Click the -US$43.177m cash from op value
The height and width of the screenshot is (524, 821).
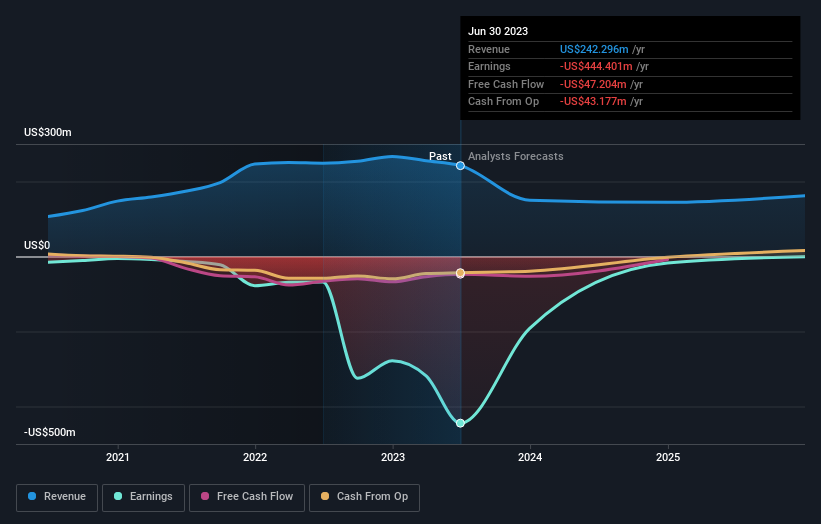click(593, 102)
